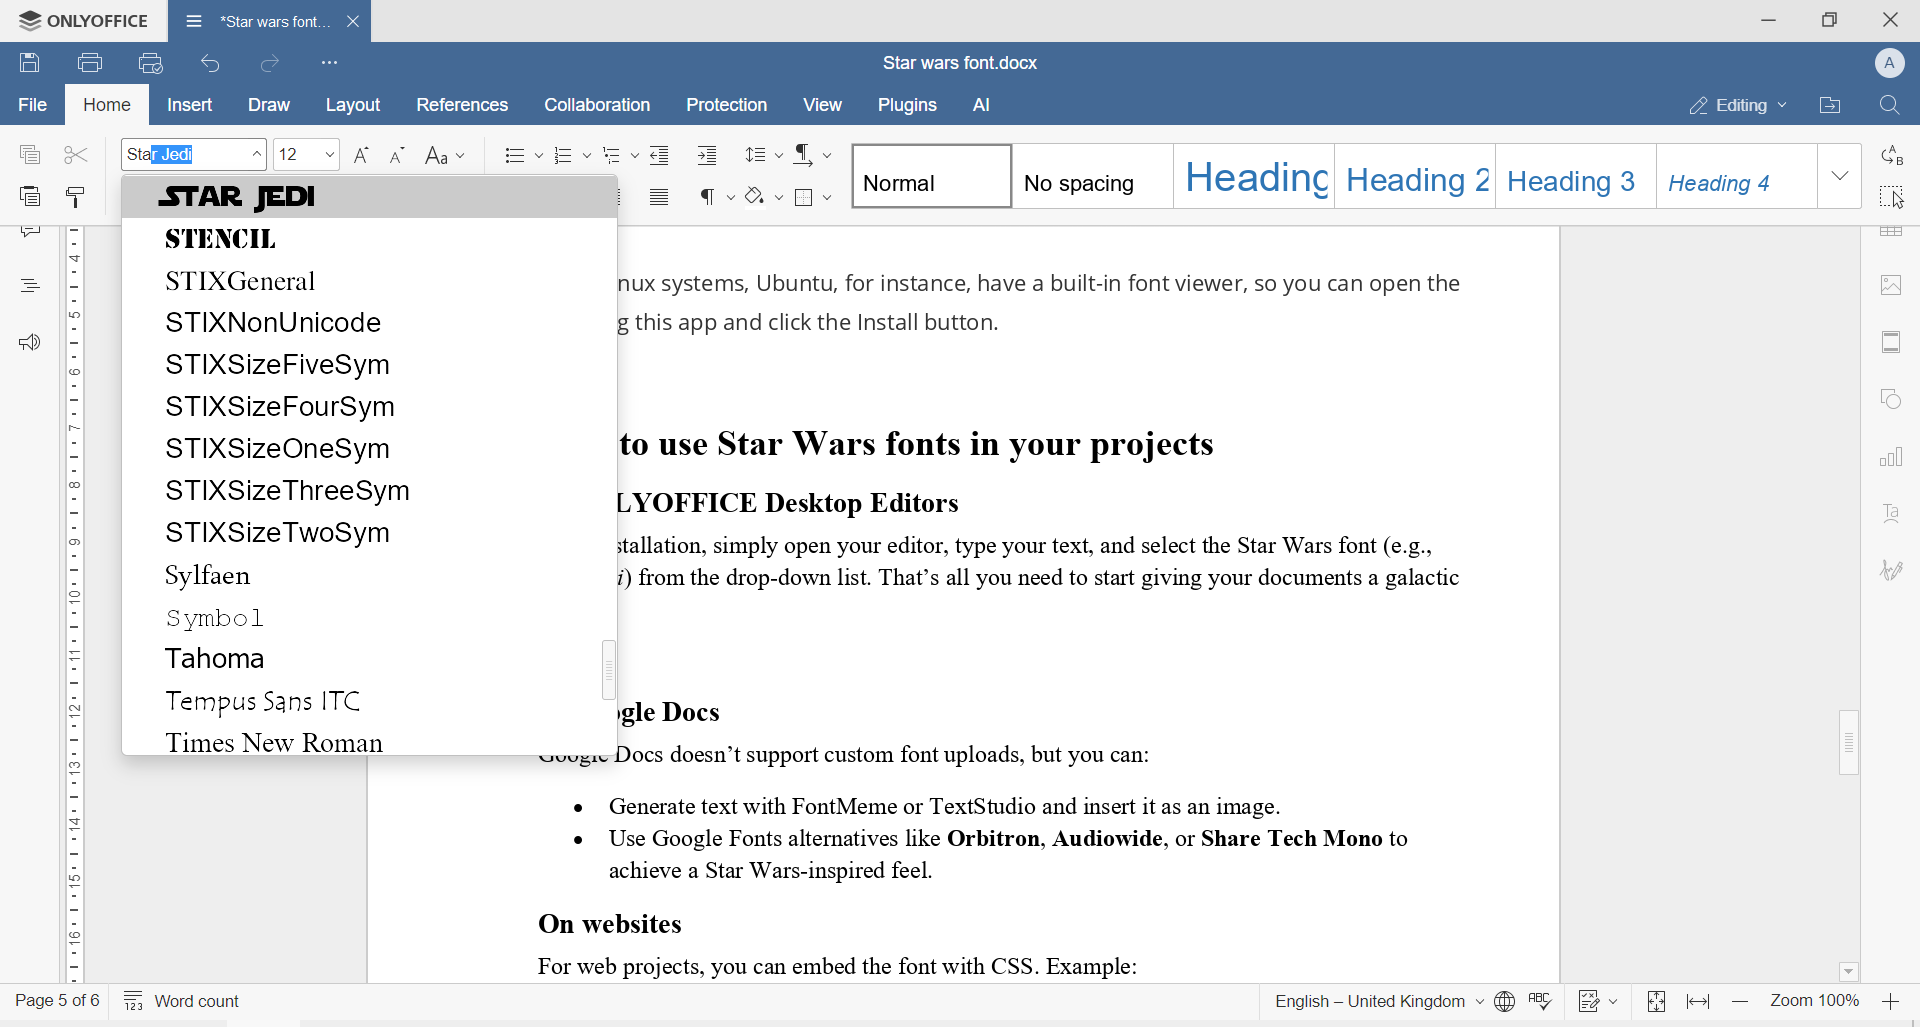The width and height of the screenshot is (1920, 1027).
Task: Open the File menu
Action: tap(32, 105)
